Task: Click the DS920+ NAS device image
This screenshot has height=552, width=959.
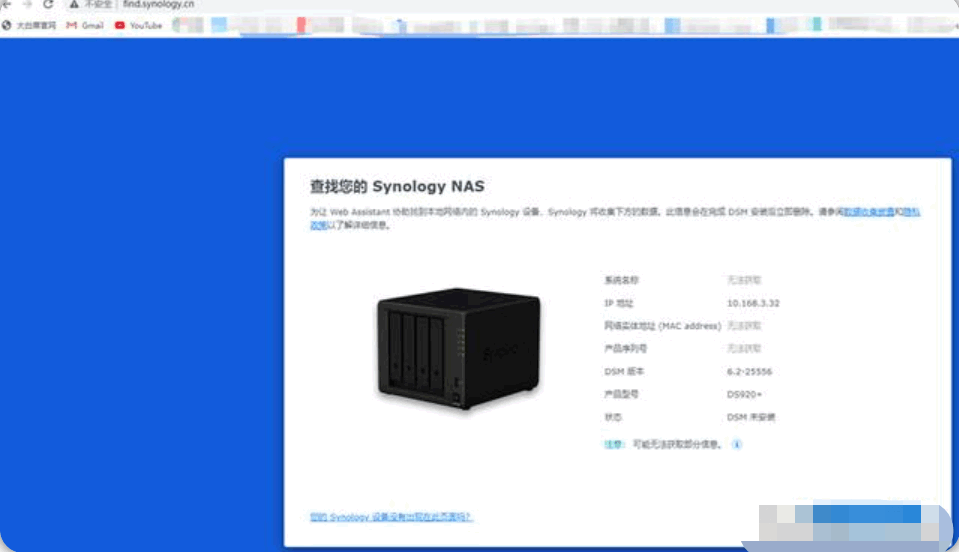Action: pyautogui.click(x=459, y=348)
